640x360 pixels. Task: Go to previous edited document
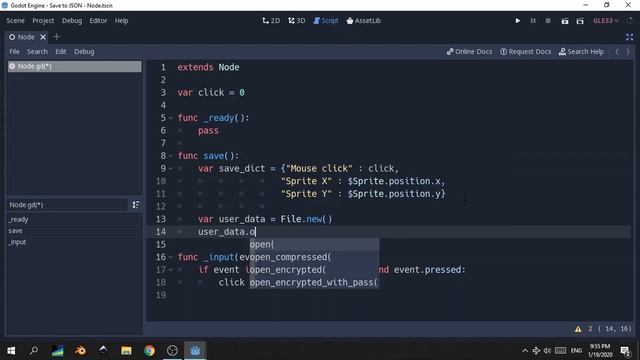point(617,51)
